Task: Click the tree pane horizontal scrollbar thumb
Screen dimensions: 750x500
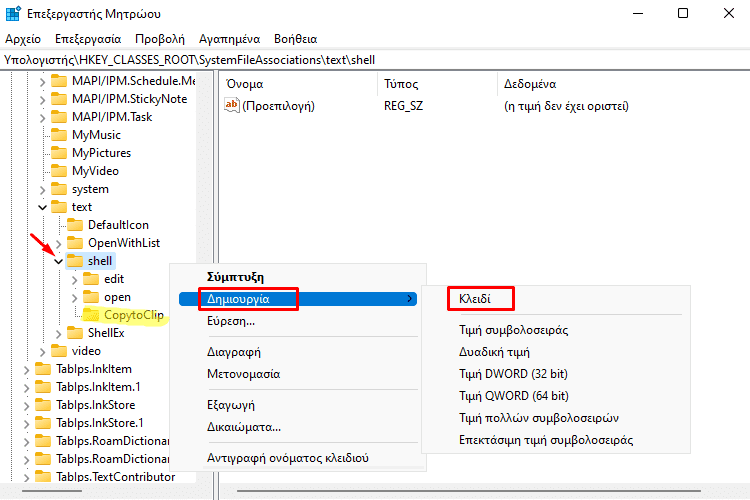Action: [52, 491]
